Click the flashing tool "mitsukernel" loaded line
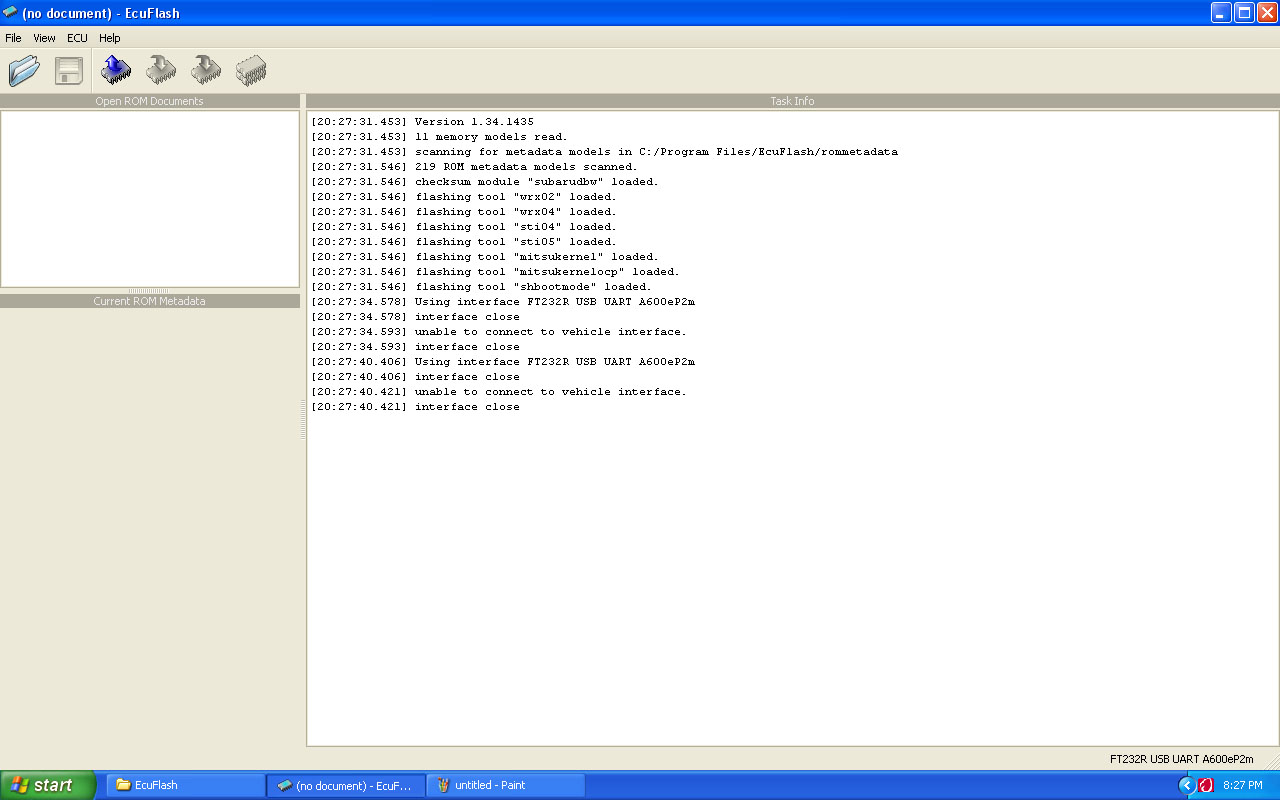Viewport: 1280px width, 800px height. (485, 257)
